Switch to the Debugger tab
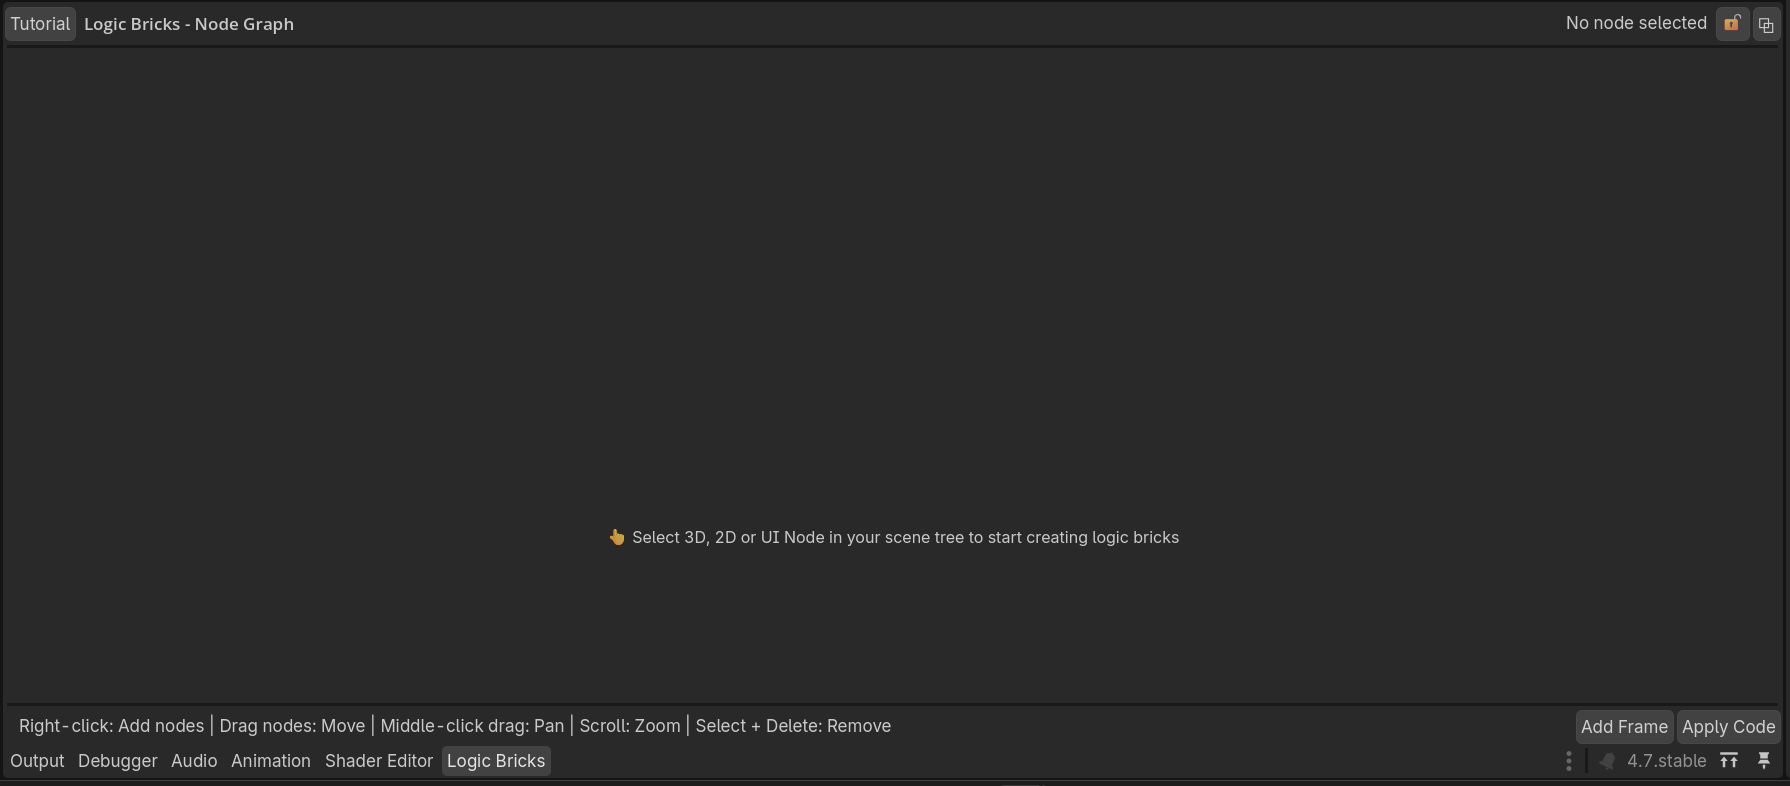This screenshot has width=1790, height=786. point(118,761)
